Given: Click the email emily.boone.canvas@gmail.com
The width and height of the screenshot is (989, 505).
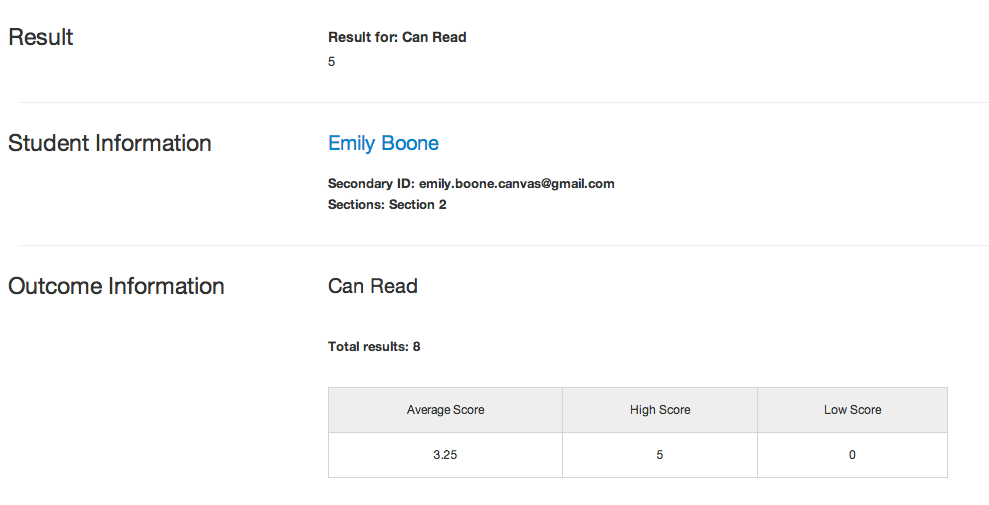Looking at the screenshot, I should [517, 183].
